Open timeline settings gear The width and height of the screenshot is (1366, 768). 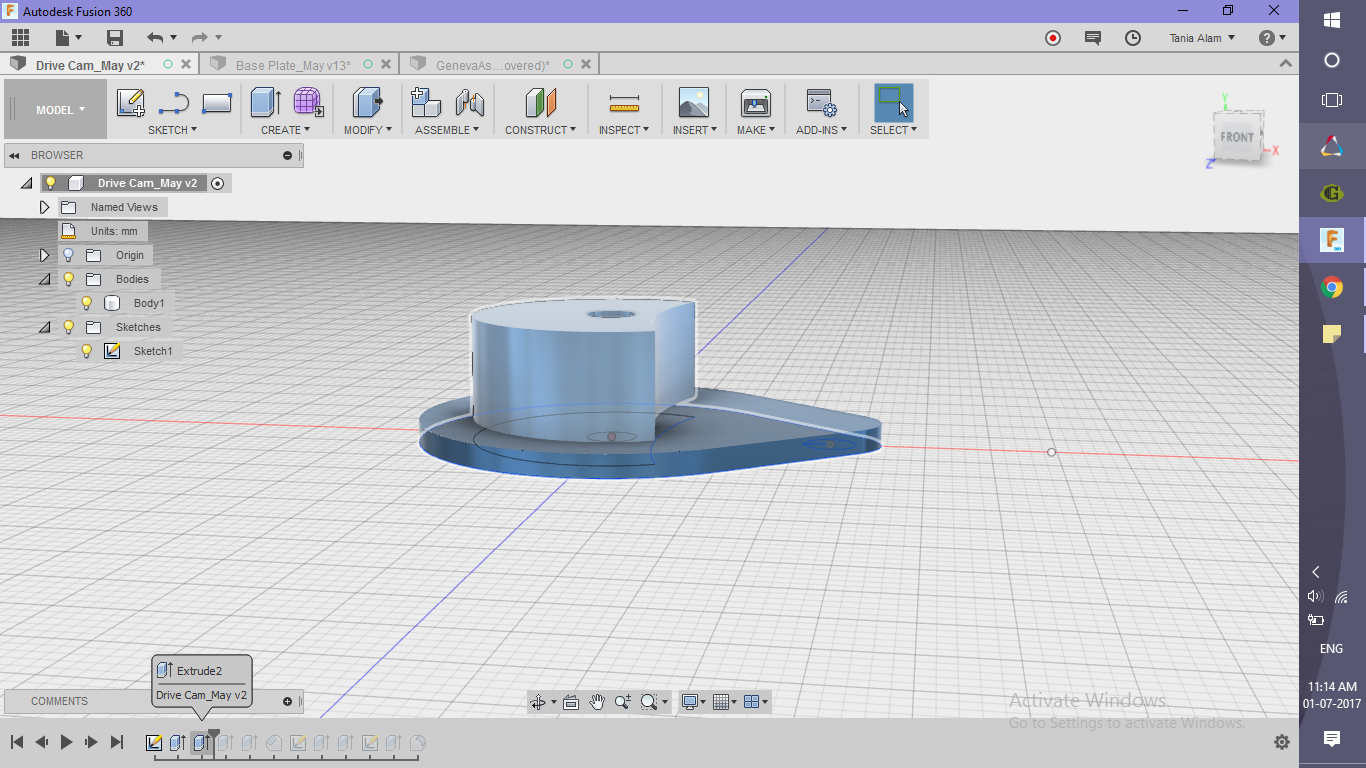pos(1282,742)
